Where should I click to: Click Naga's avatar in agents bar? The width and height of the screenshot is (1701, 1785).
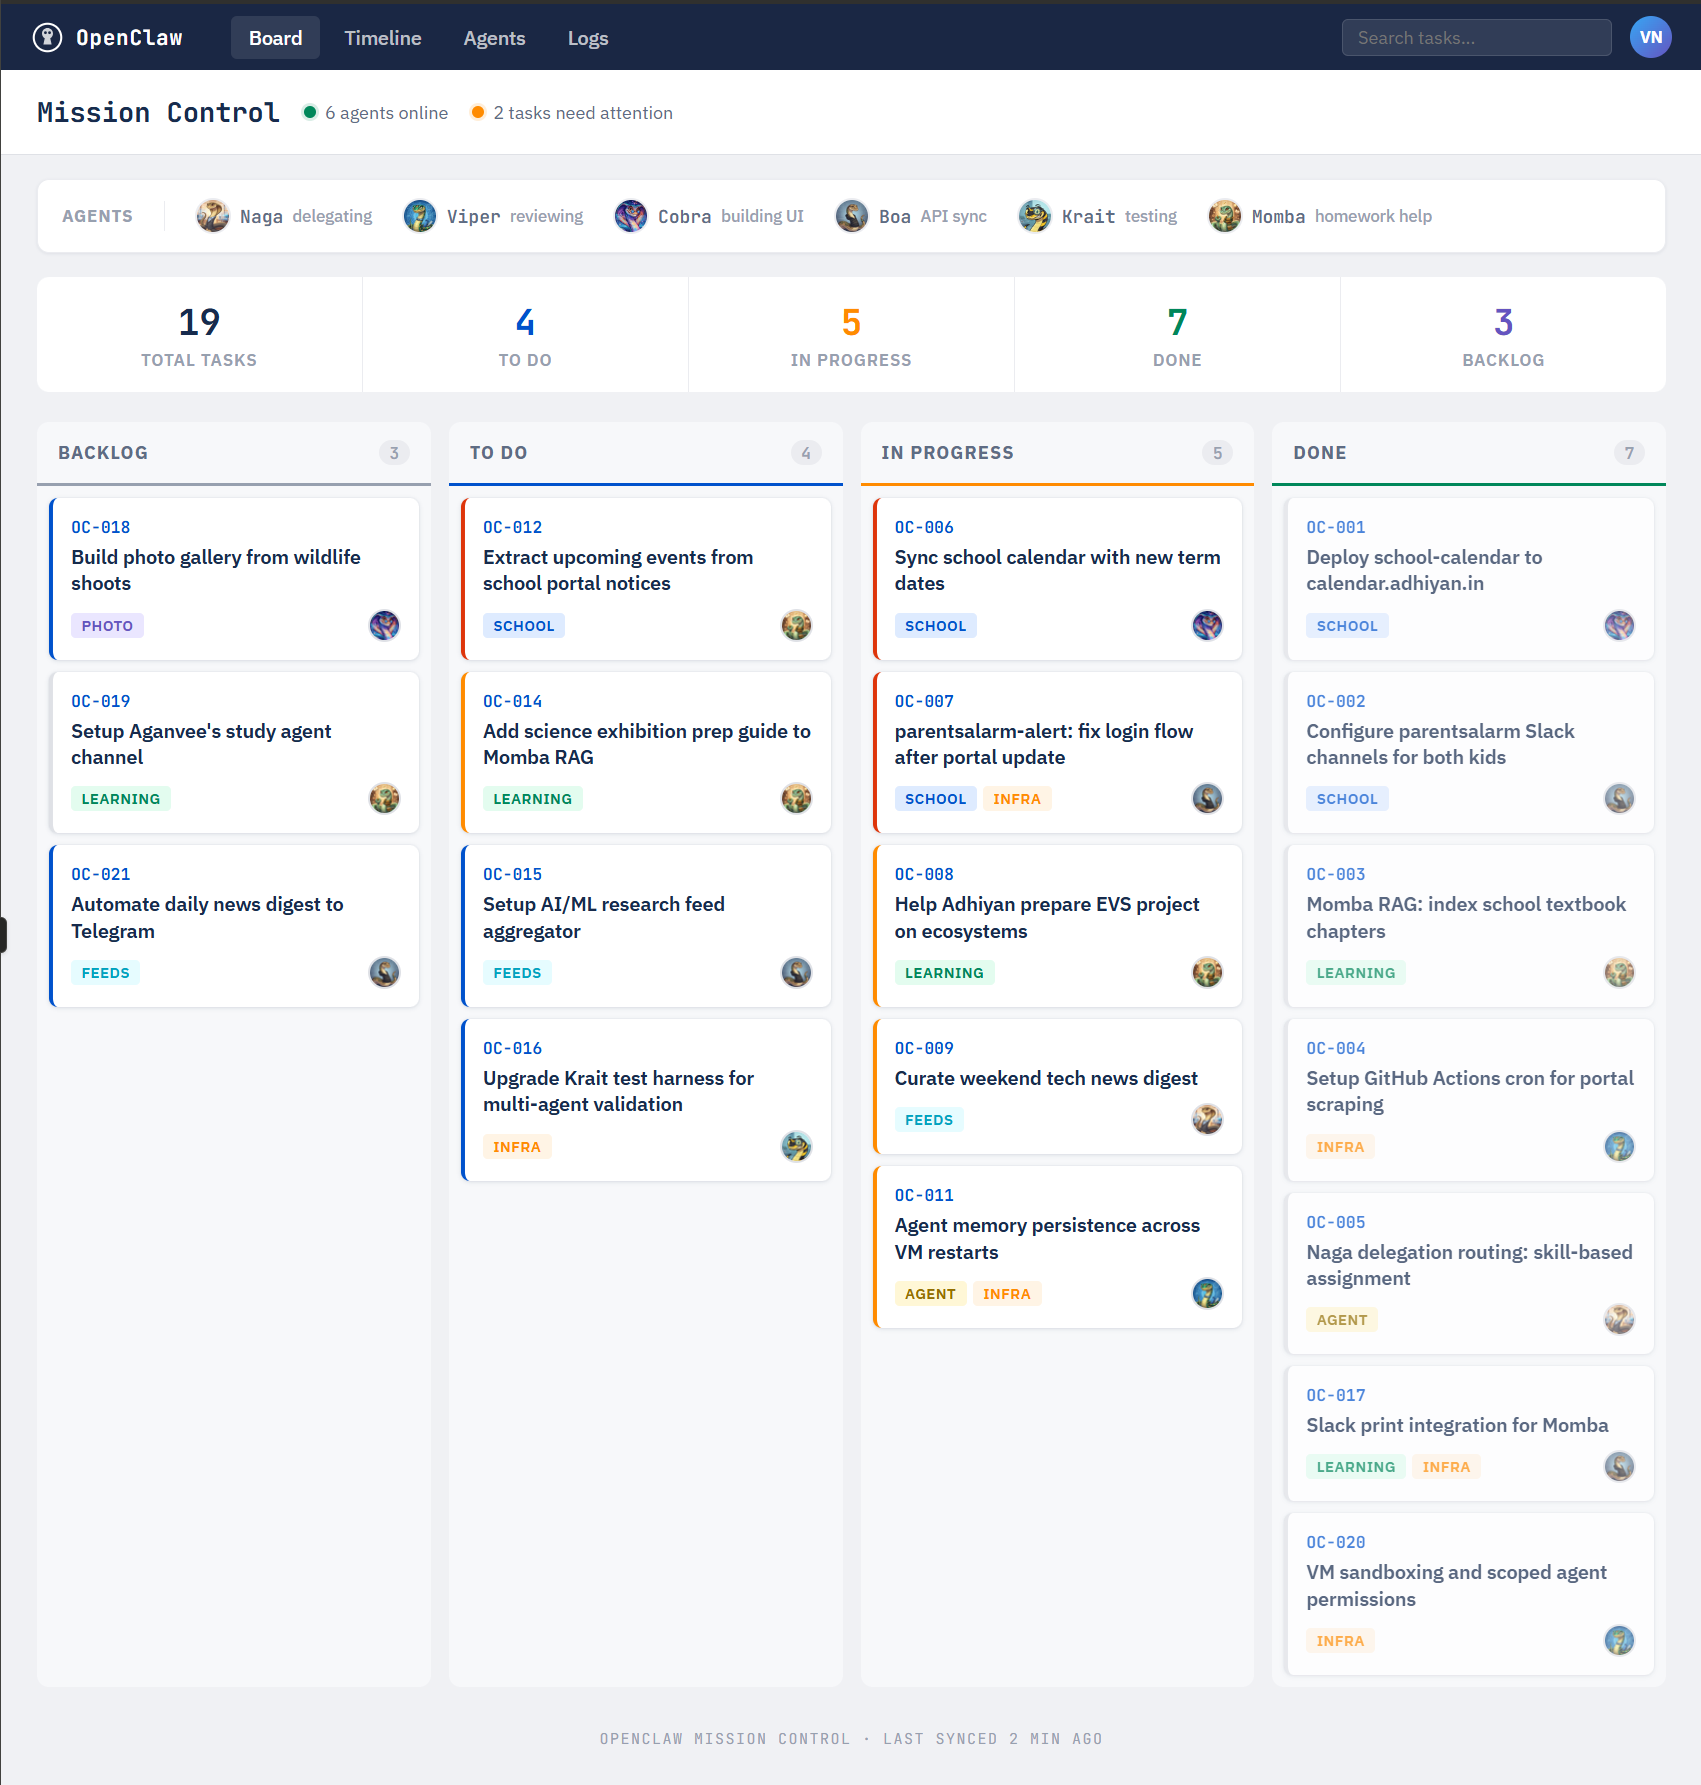[212, 216]
